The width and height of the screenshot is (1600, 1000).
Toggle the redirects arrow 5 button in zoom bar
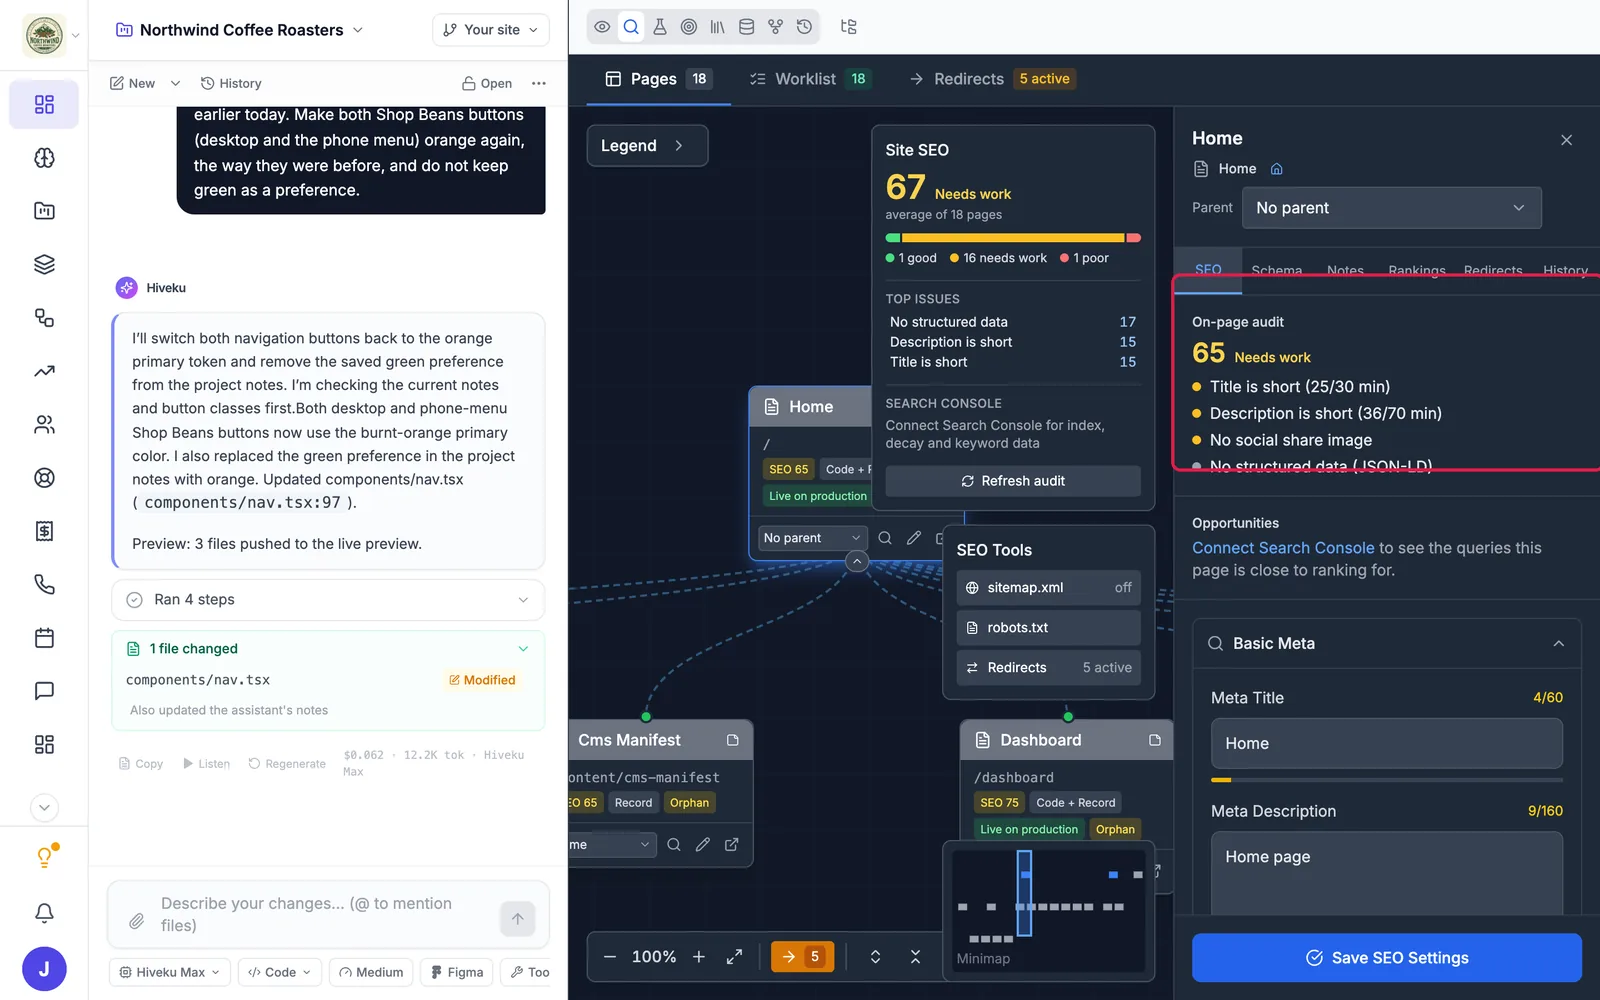802,957
